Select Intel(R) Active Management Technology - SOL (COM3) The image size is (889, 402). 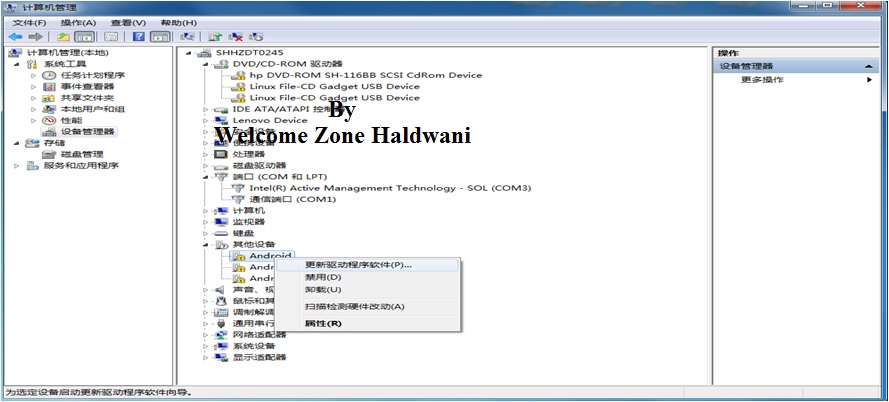coord(390,188)
